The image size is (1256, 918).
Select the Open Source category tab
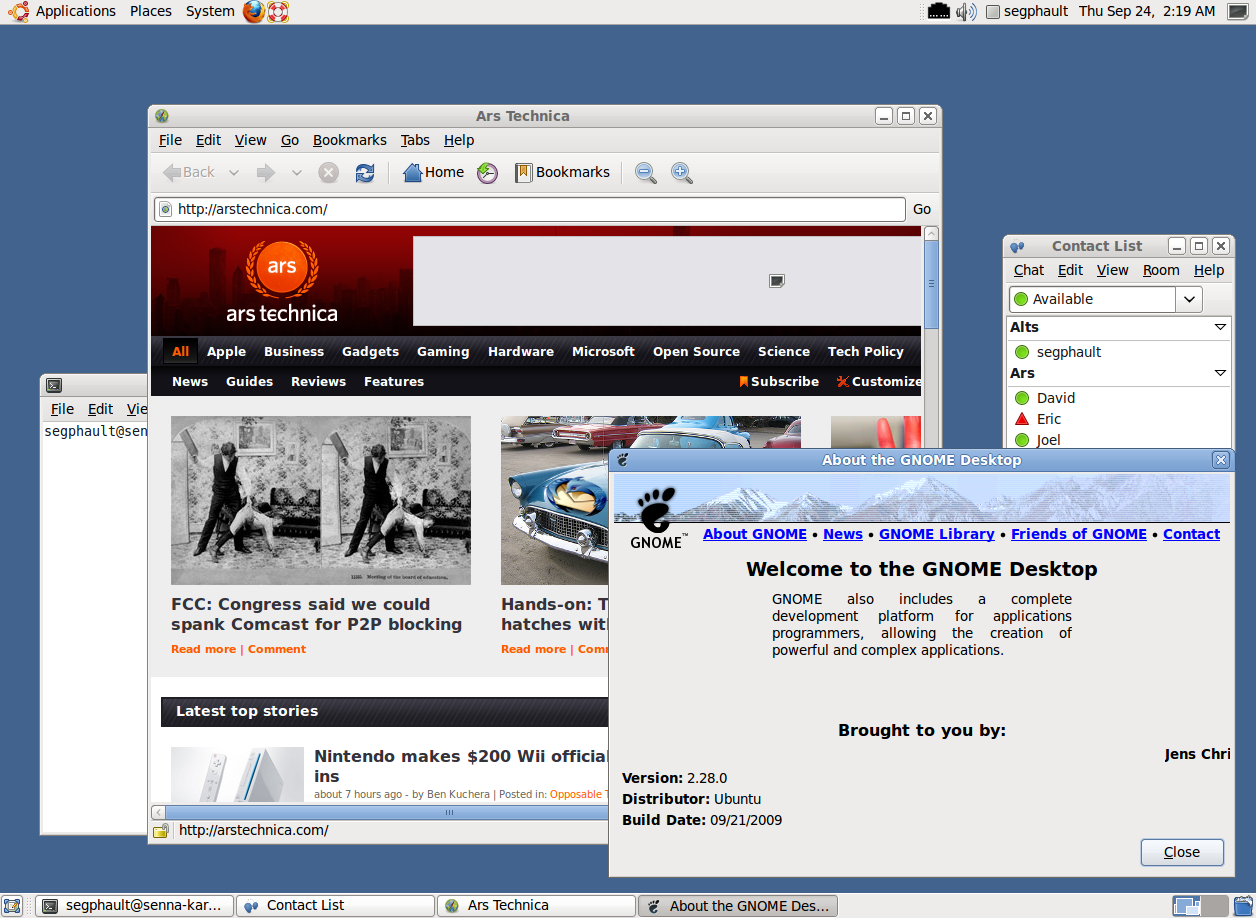tap(696, 352)
